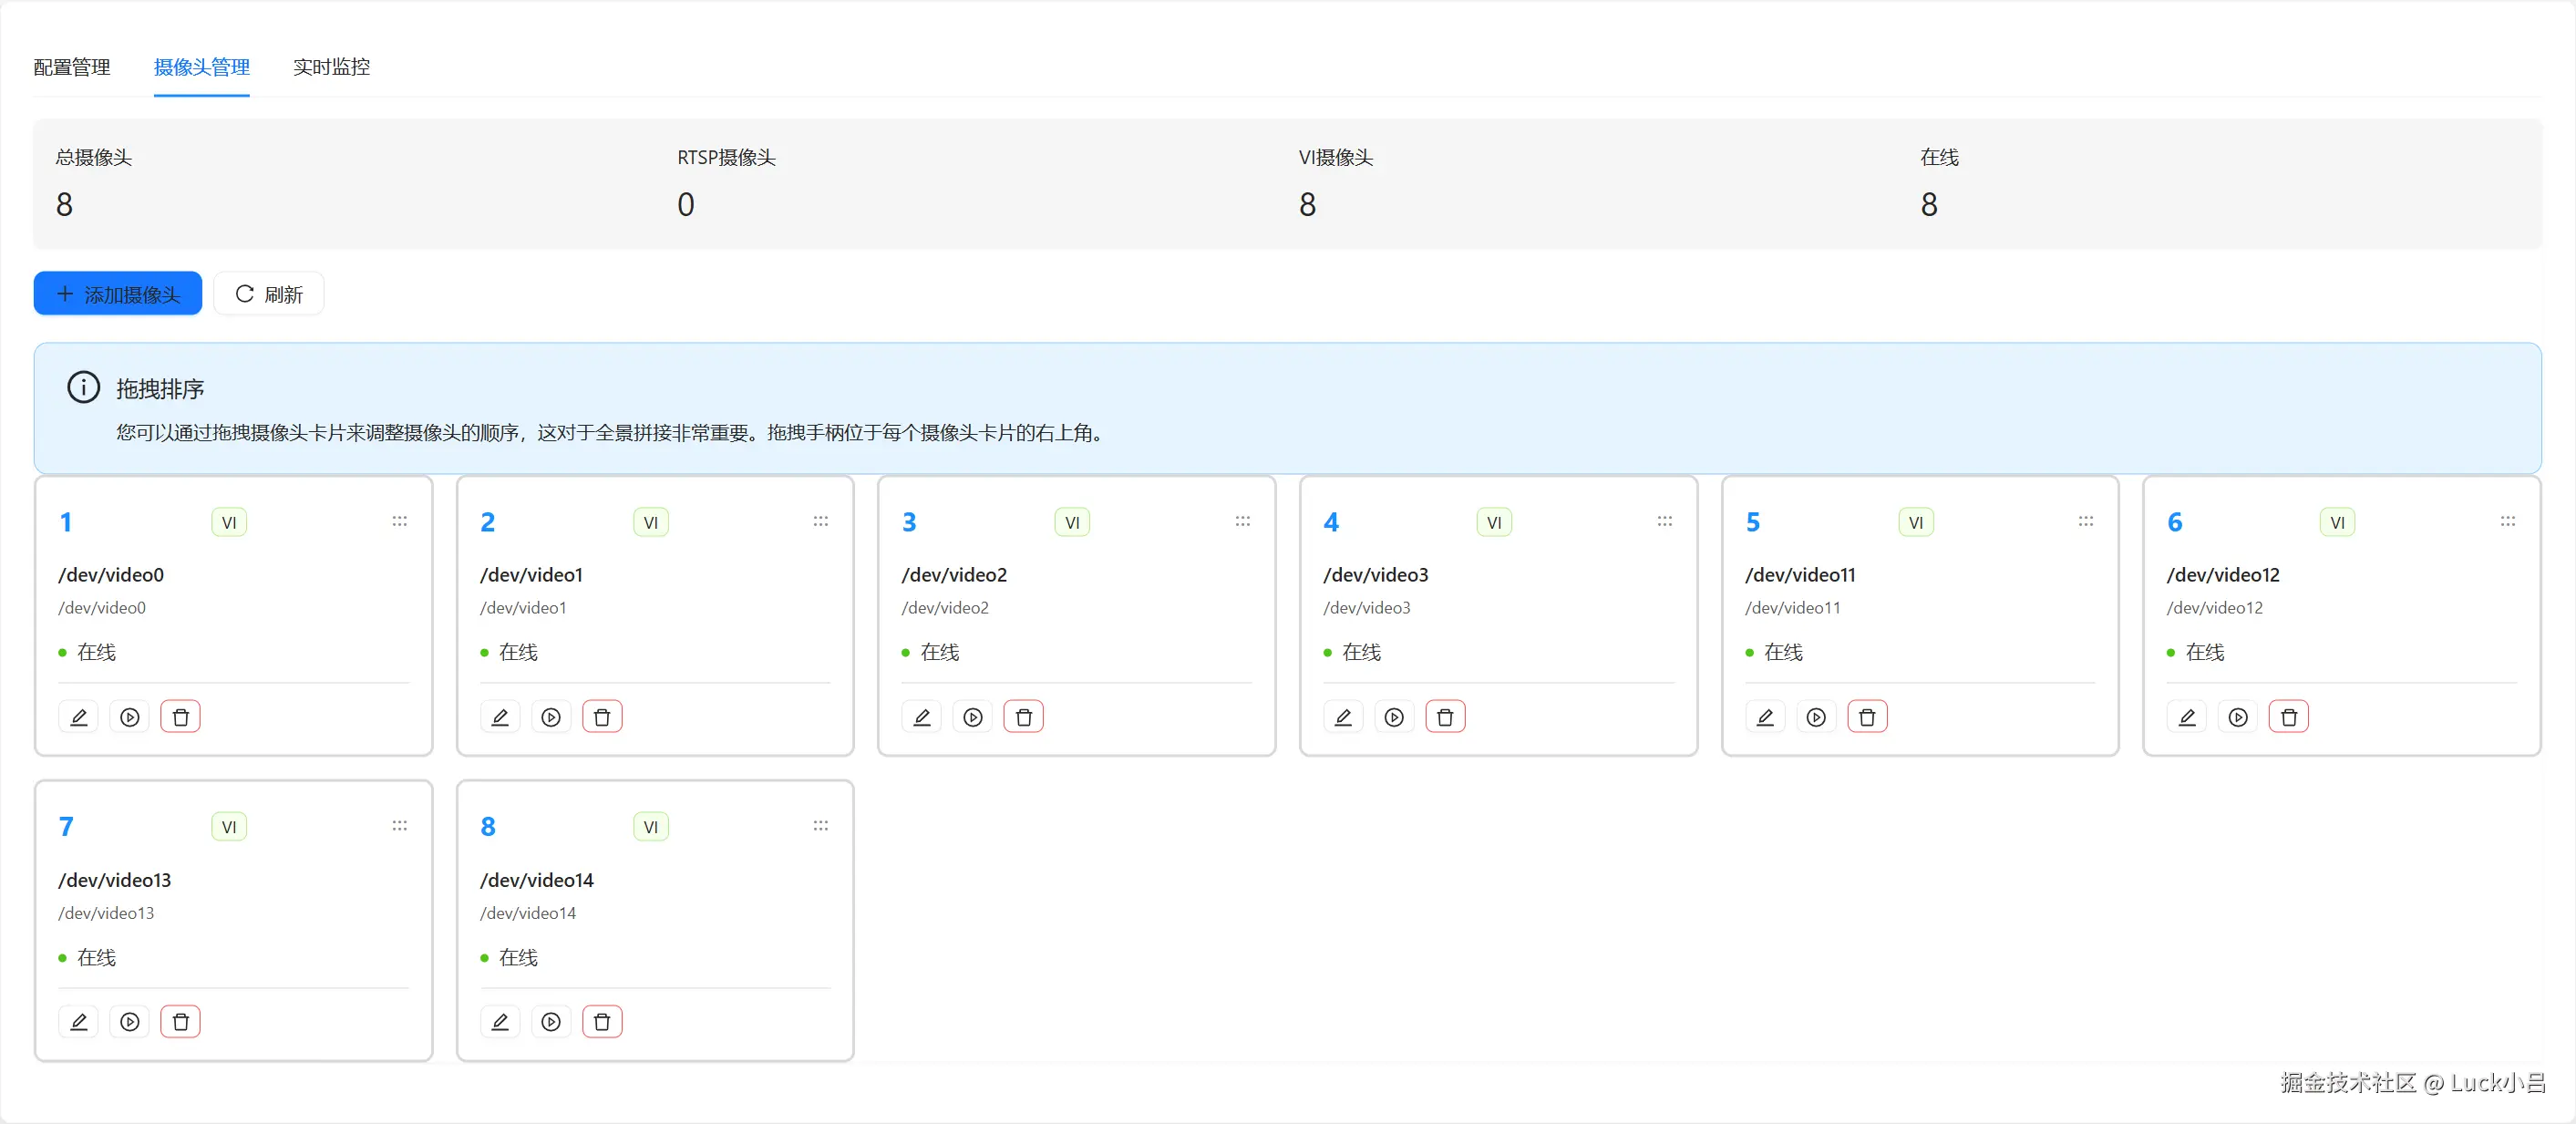Click the info icon beside 拖拽排序
The image size is (2576, 1124).
(83, 387)
